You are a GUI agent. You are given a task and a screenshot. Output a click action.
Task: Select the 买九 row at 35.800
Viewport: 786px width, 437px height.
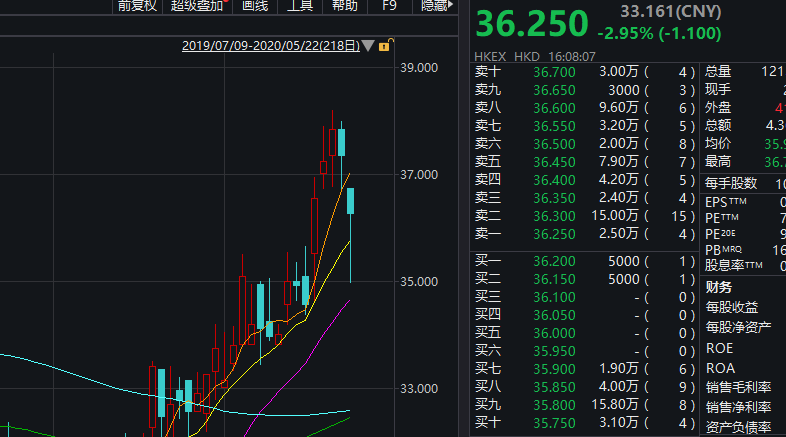[584, 405]
